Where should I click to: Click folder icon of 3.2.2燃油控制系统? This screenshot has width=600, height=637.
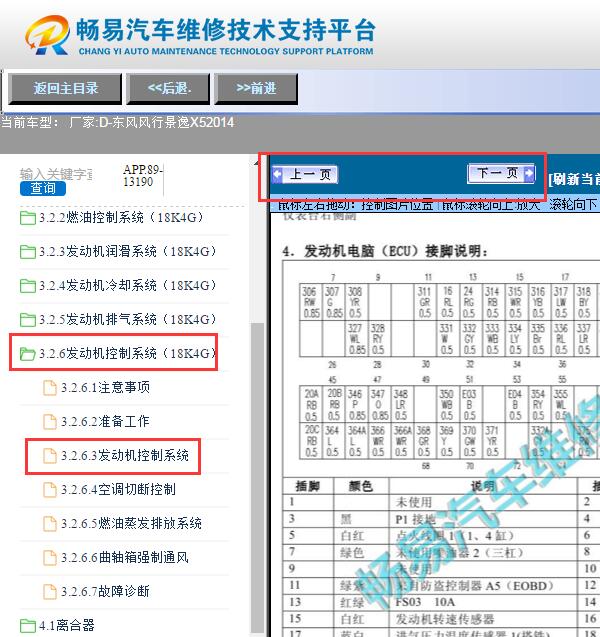pyautogui.click(x=28, y=218)
